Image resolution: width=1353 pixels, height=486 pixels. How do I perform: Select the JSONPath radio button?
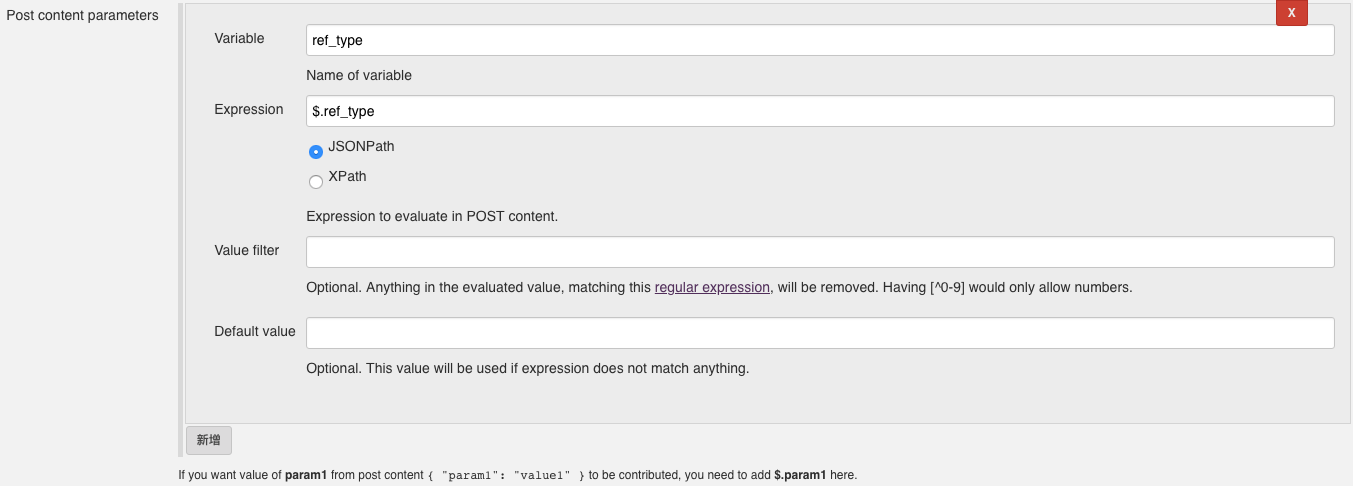316,152
